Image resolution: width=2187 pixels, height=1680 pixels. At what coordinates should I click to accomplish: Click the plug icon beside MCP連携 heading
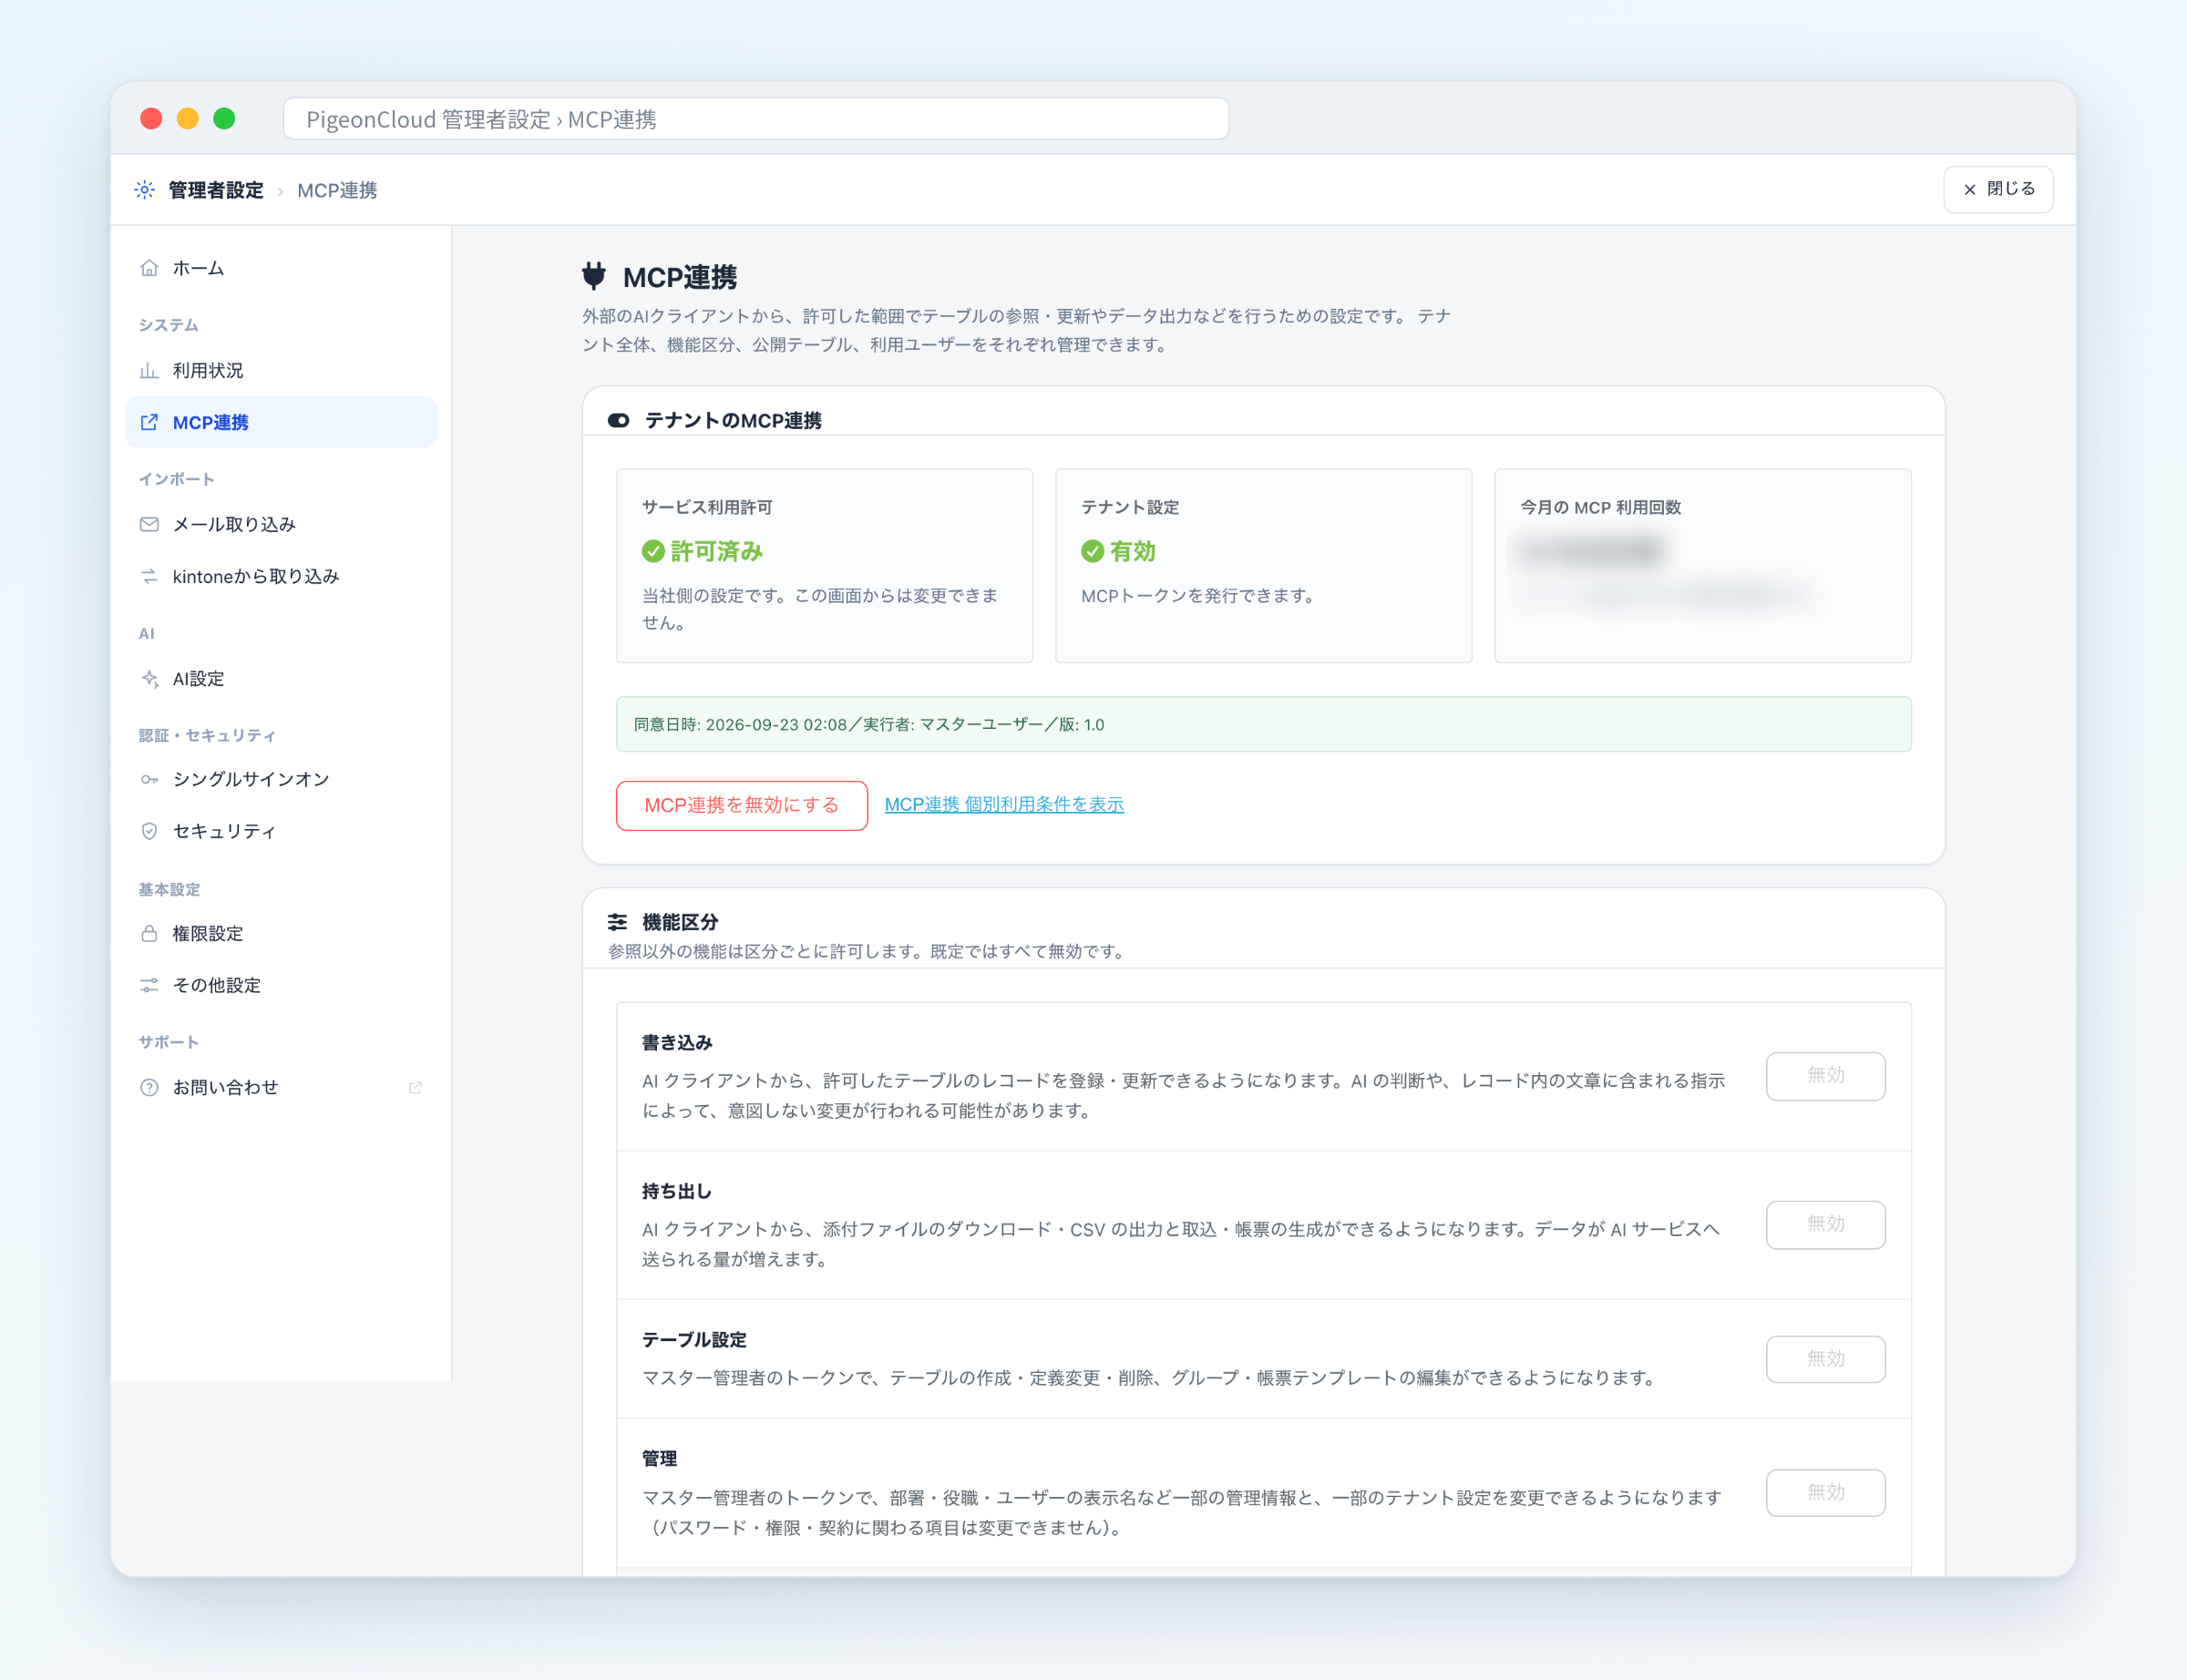(594, 275)
